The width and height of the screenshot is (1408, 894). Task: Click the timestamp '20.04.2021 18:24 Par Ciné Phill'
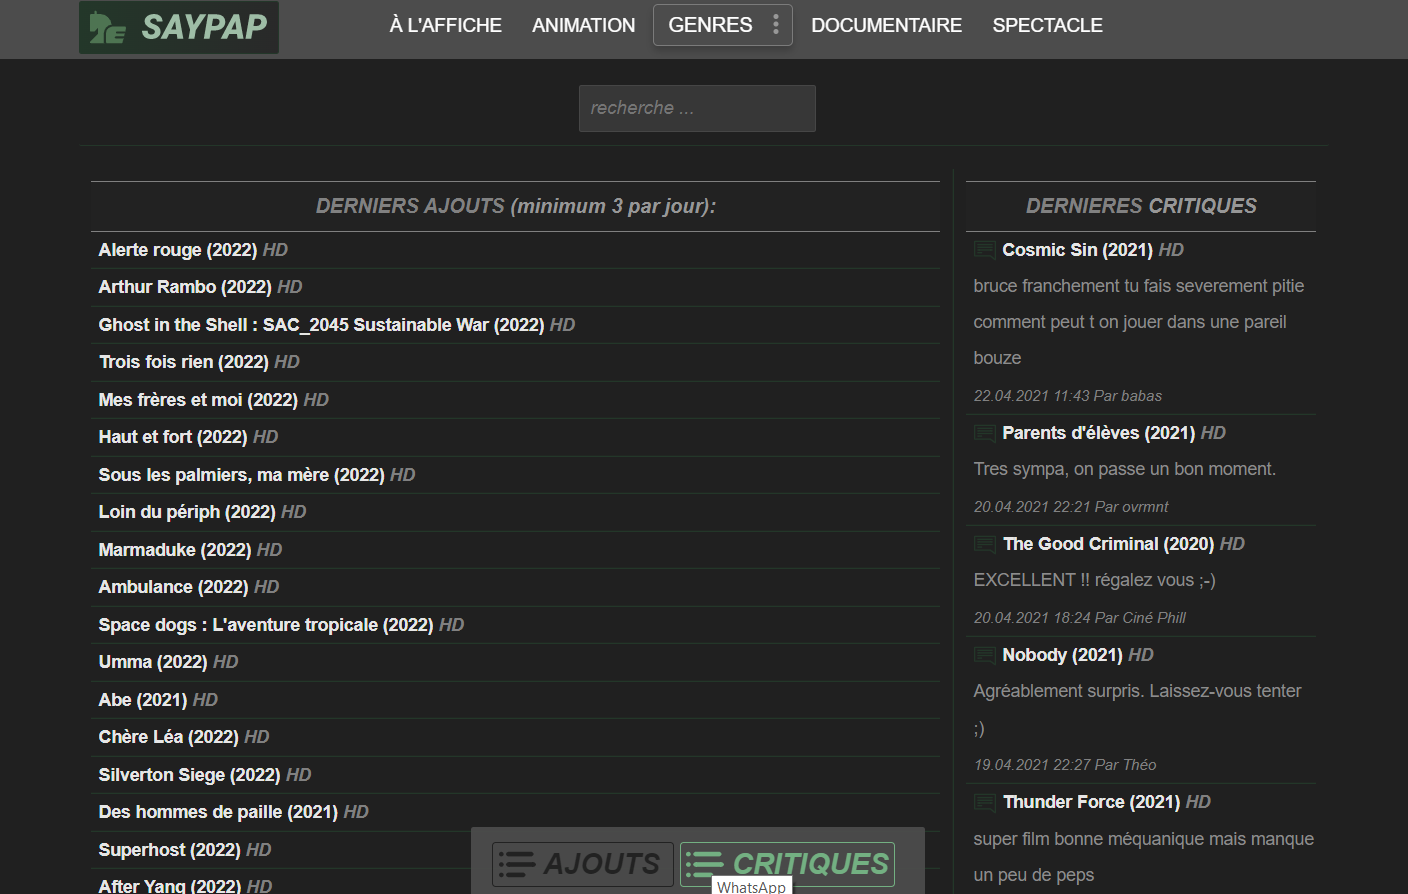(x=1080, y=618)
